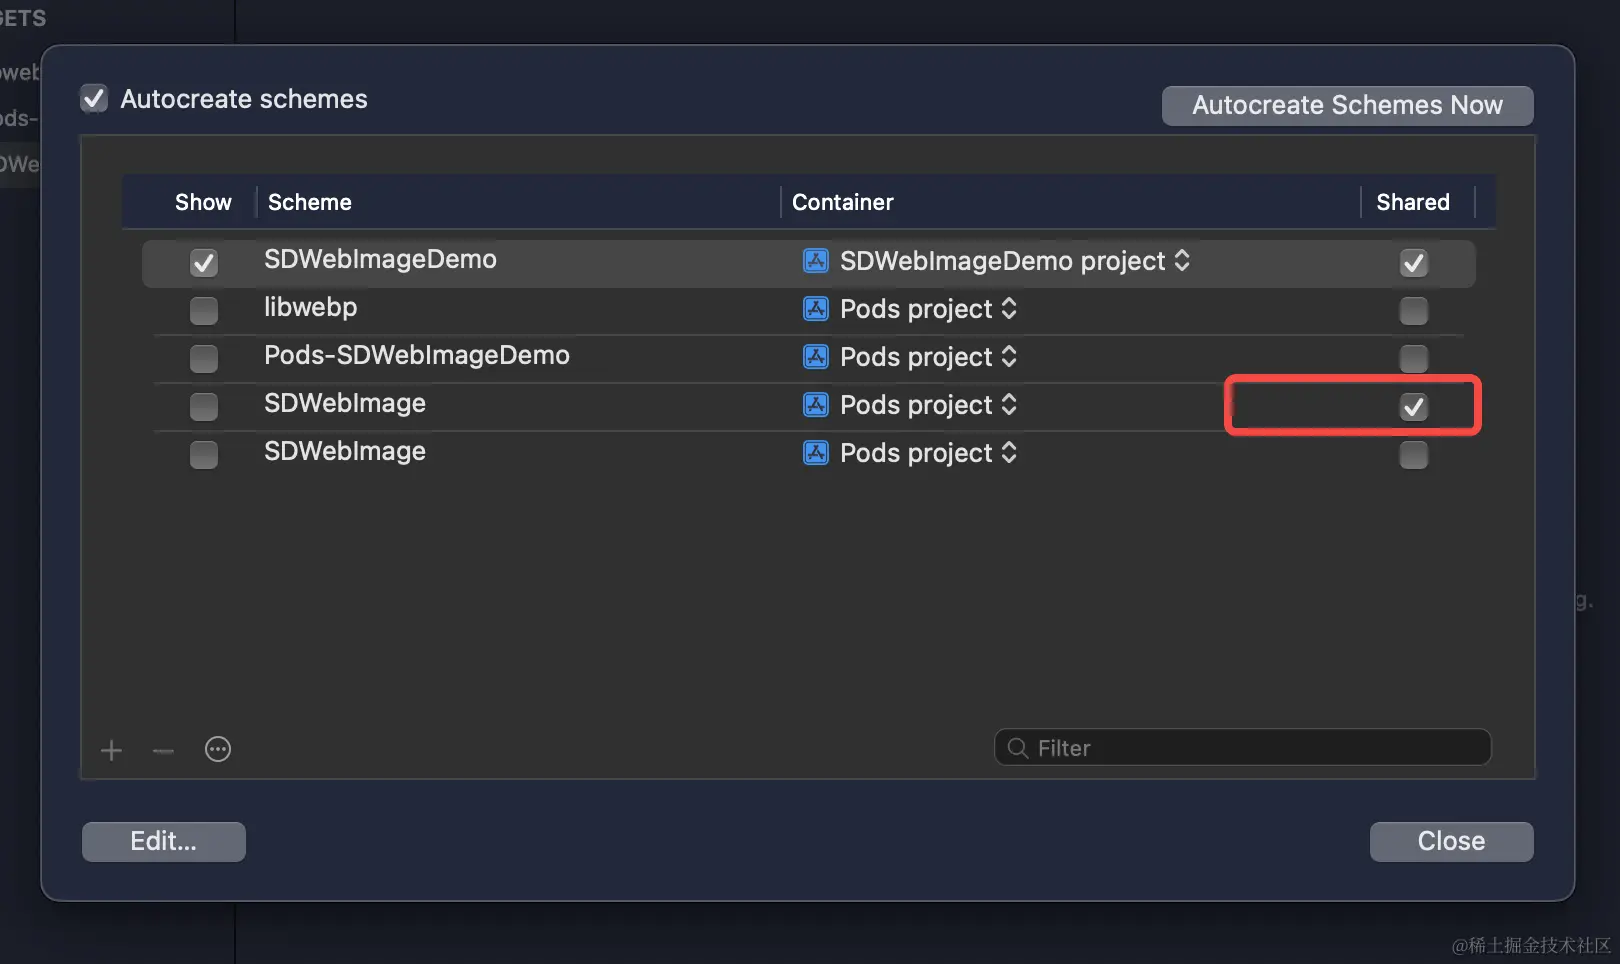Image resolution: width=1620 pixels, height=964 pixels.
Task: Toggle the Autocreate schemes checkbox
Action: click(94, 99)
